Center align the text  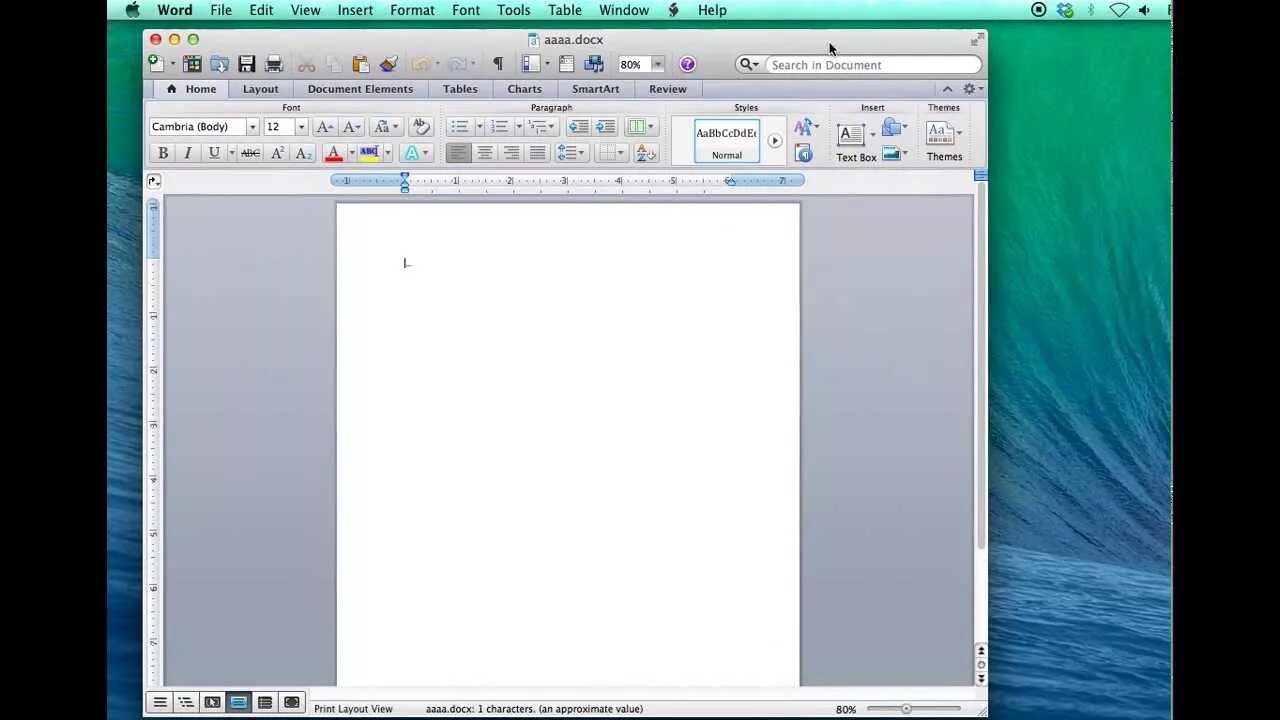coord(485,153)
